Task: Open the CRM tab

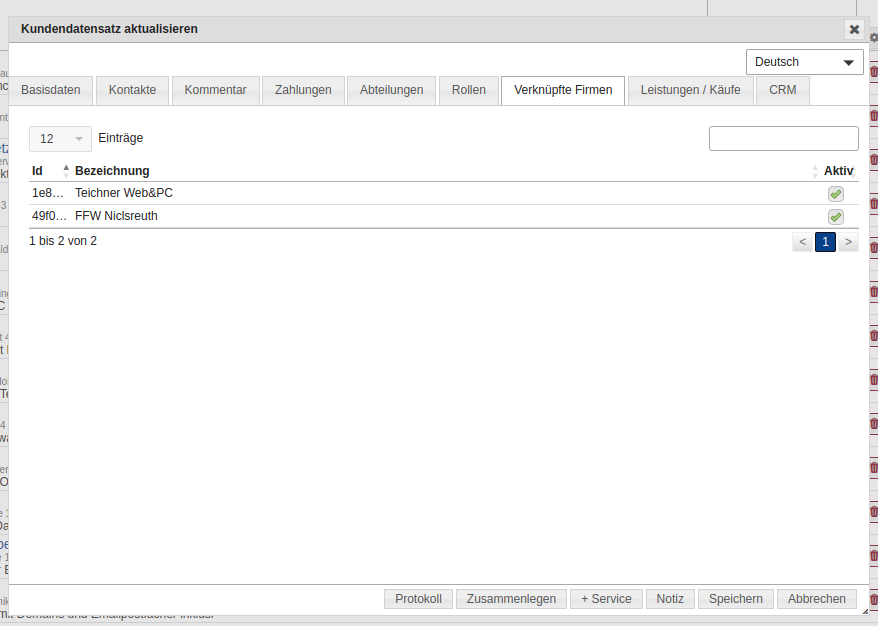Action: [x=782, y=90]
